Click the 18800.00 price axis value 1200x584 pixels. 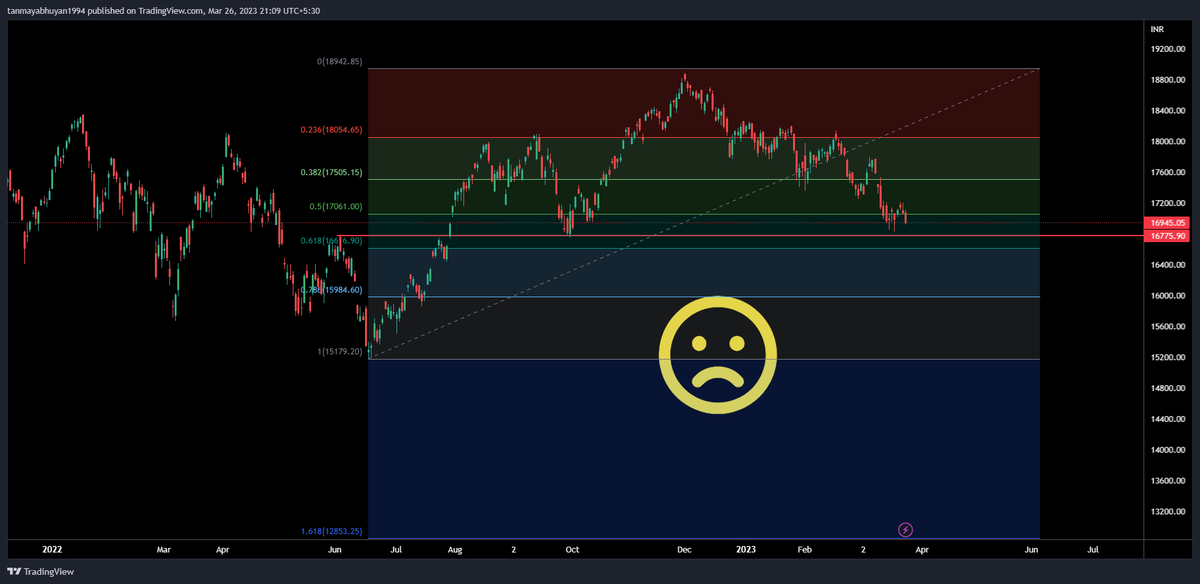pos(1167,80)
